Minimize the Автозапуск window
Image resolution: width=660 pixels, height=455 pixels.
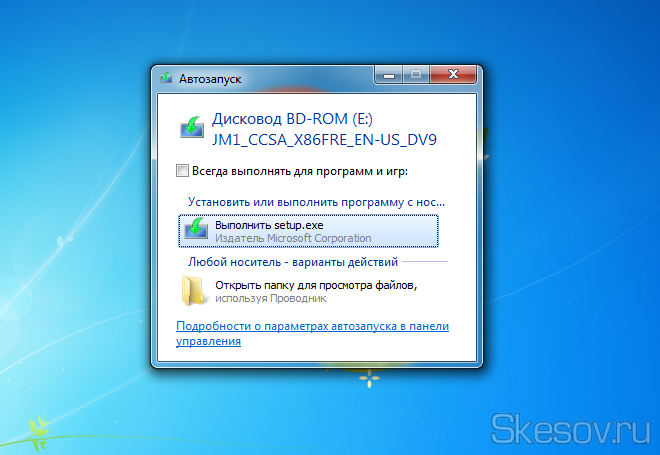389,74
